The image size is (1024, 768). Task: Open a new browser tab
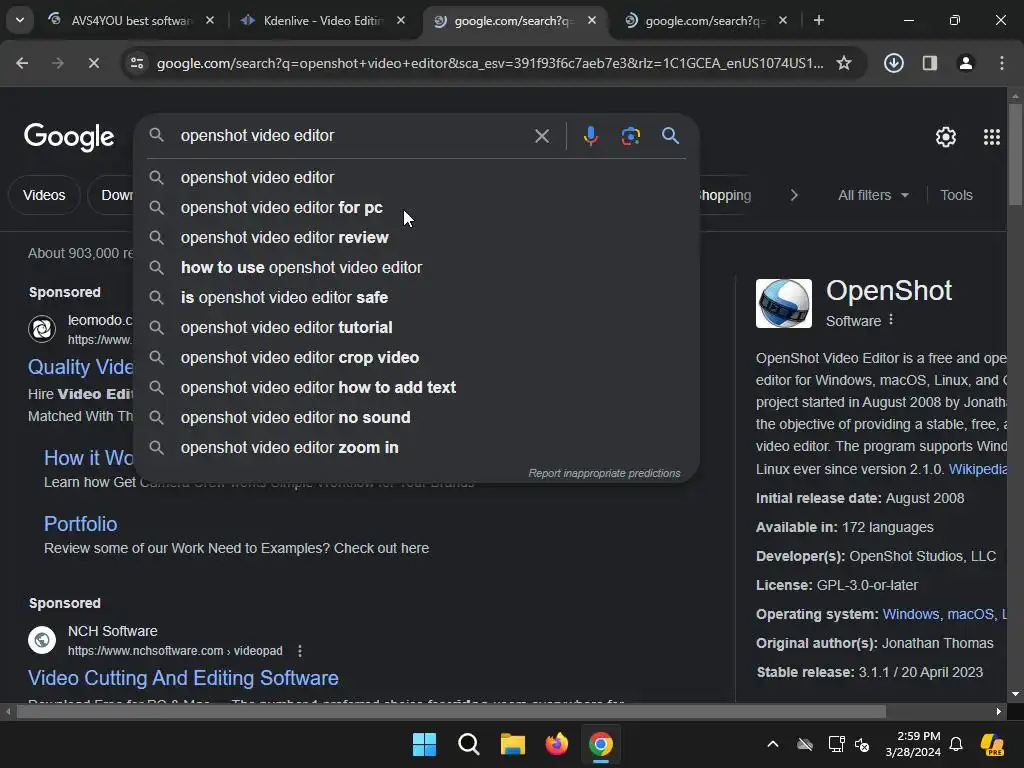coord(818,20)
